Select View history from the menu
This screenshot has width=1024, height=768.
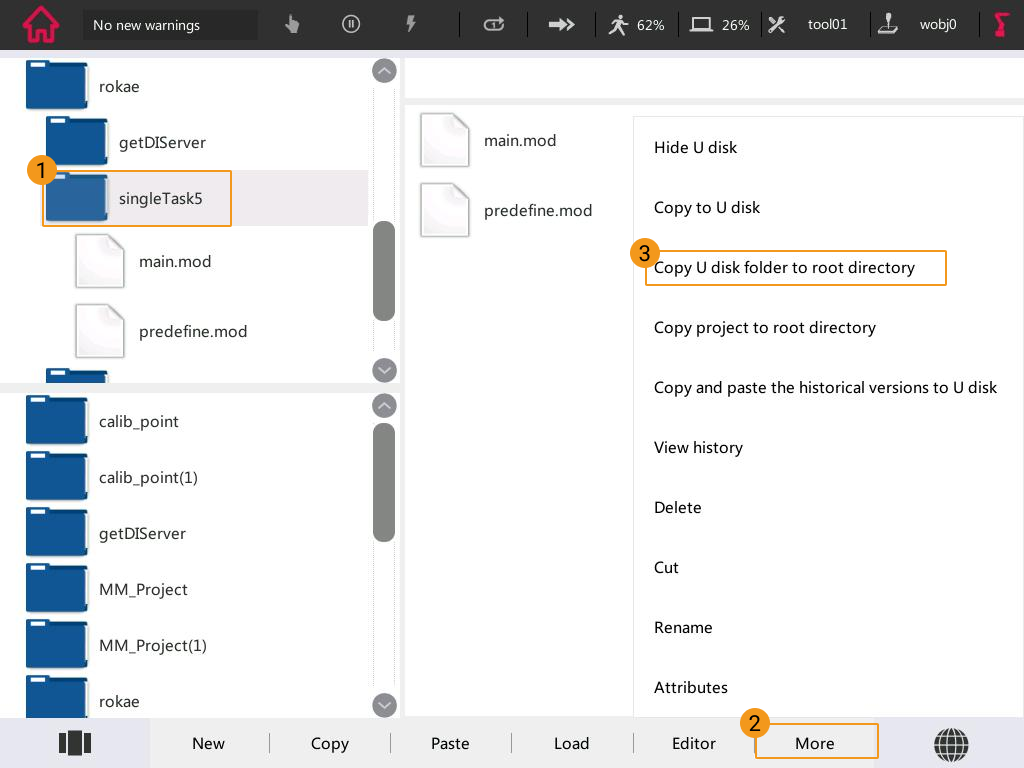click(x=698, y=448)
